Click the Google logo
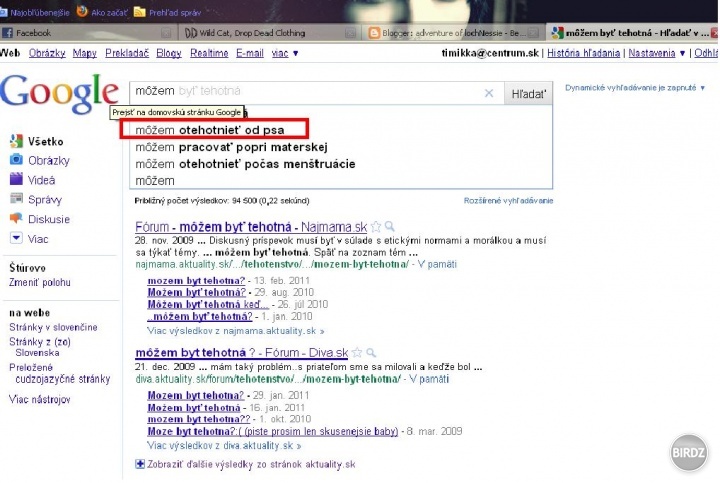Viewport: 720px width, 483px height. click(59, 93)
